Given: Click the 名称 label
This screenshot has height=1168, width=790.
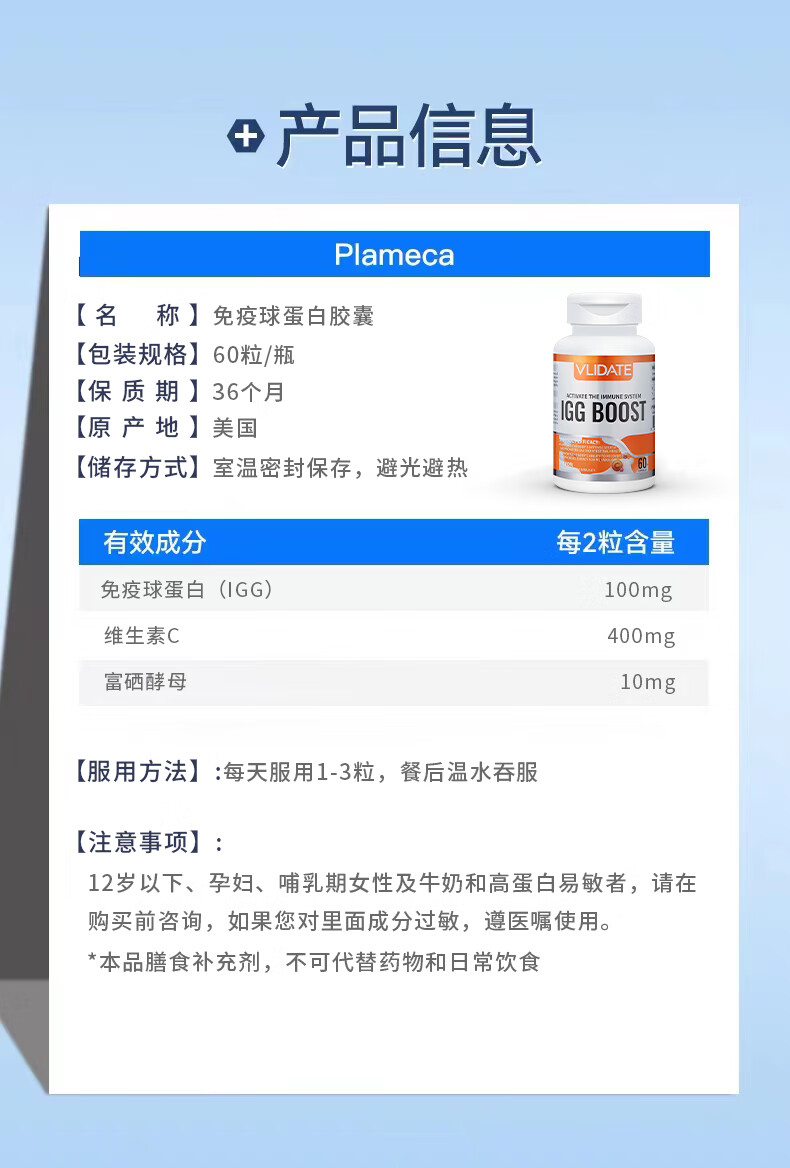Looking at the screenshot, I should coord(138,316).
